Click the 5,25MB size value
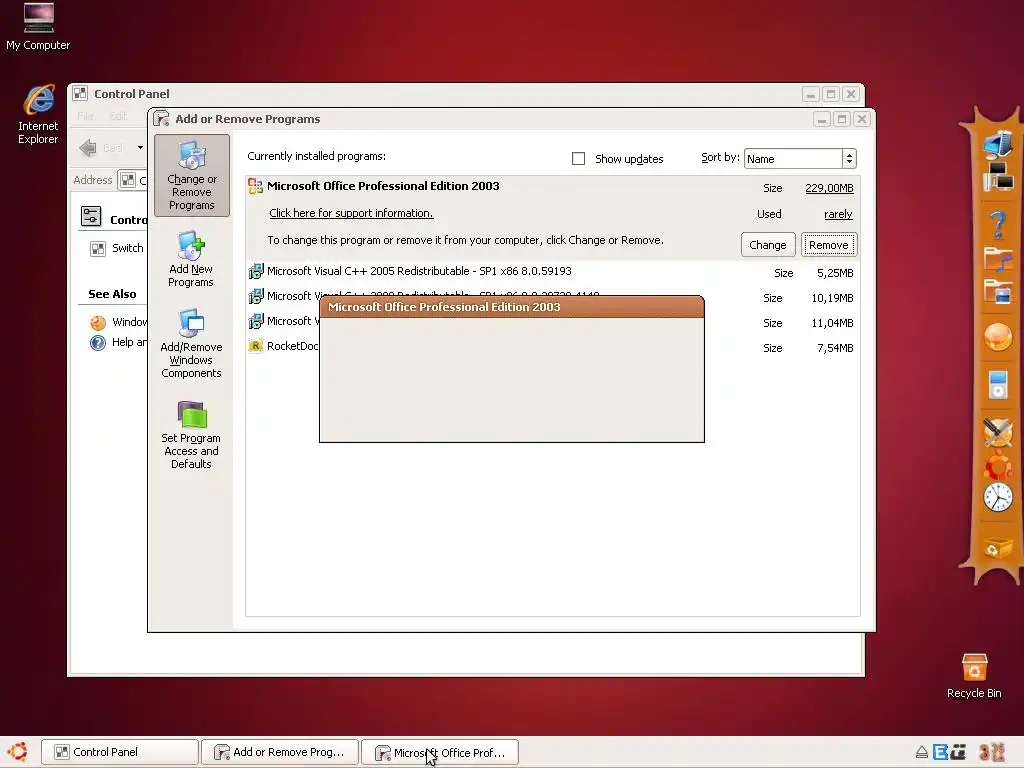 (835, 273)
